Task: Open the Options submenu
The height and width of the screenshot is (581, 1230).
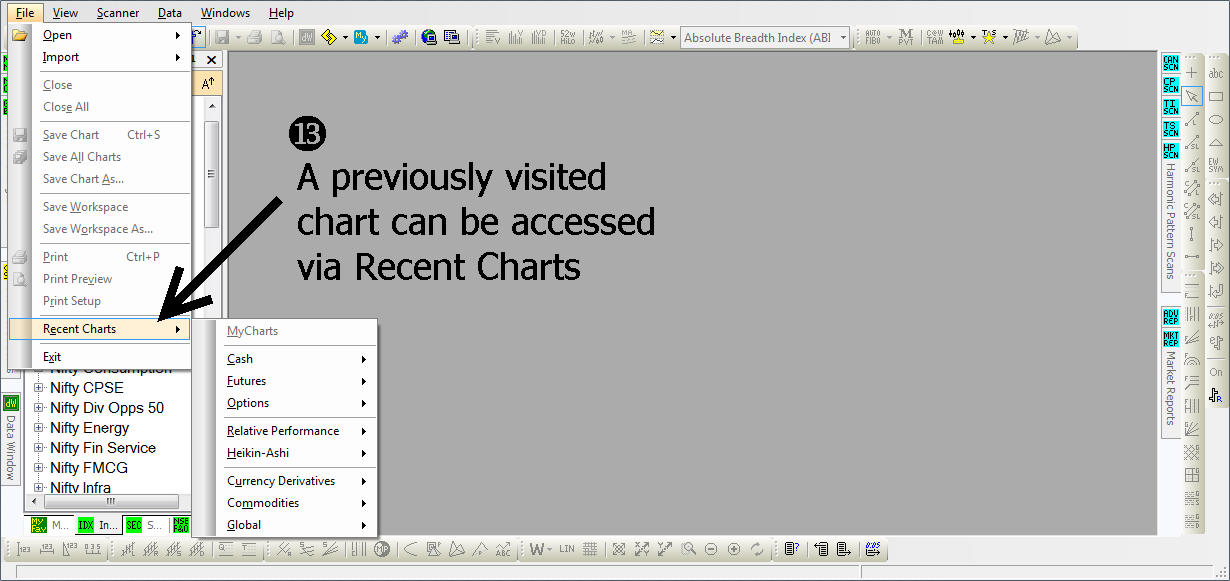Action: coord(297,403)
